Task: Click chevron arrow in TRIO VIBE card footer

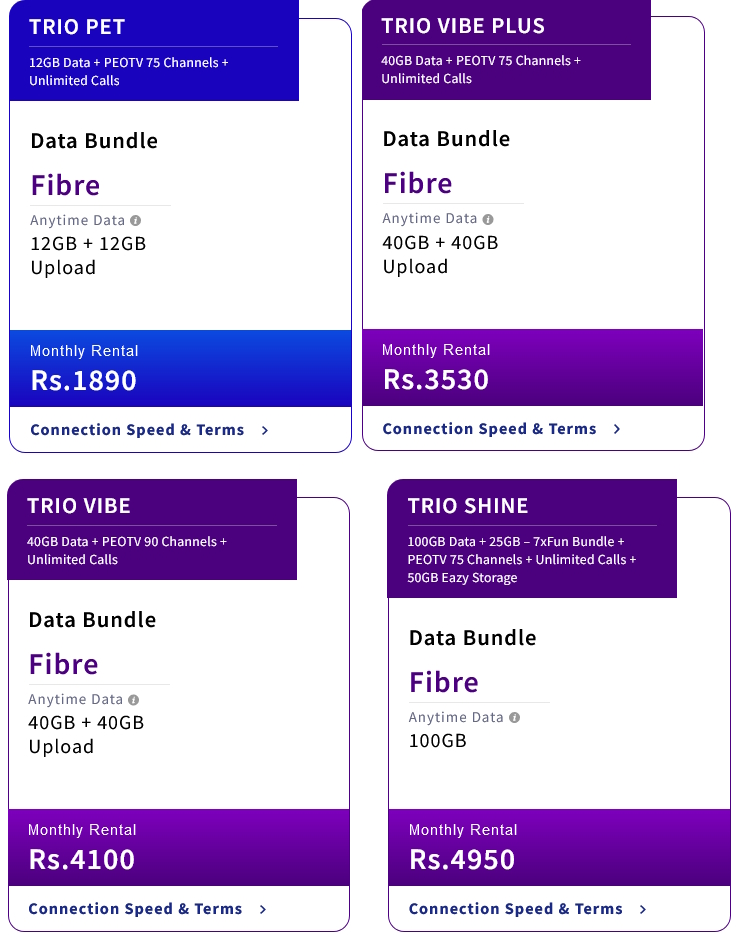Action: pos(263,909)
